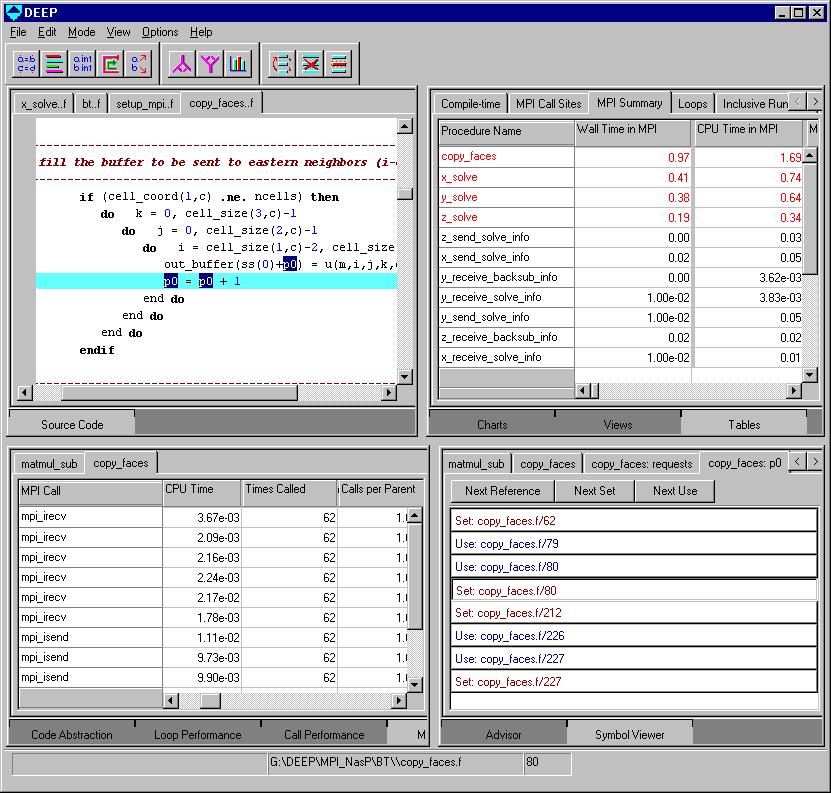
Task: Select the z_send_solve_info procedure row
Action: click(x=620, y=237)
